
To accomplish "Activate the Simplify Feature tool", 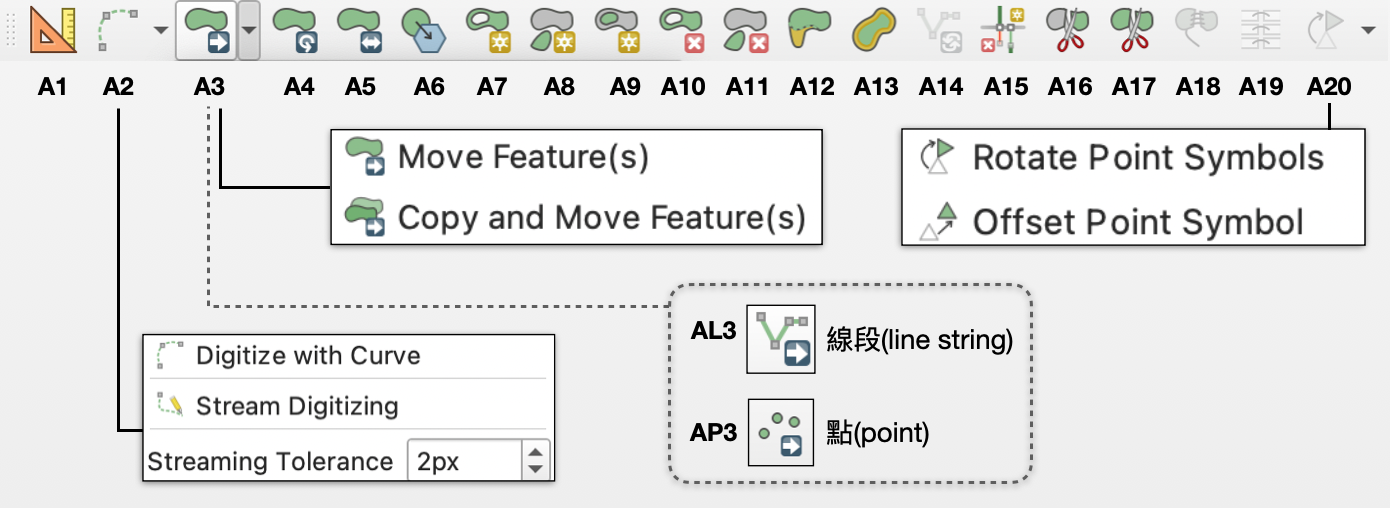I will [x=428, y=30].
